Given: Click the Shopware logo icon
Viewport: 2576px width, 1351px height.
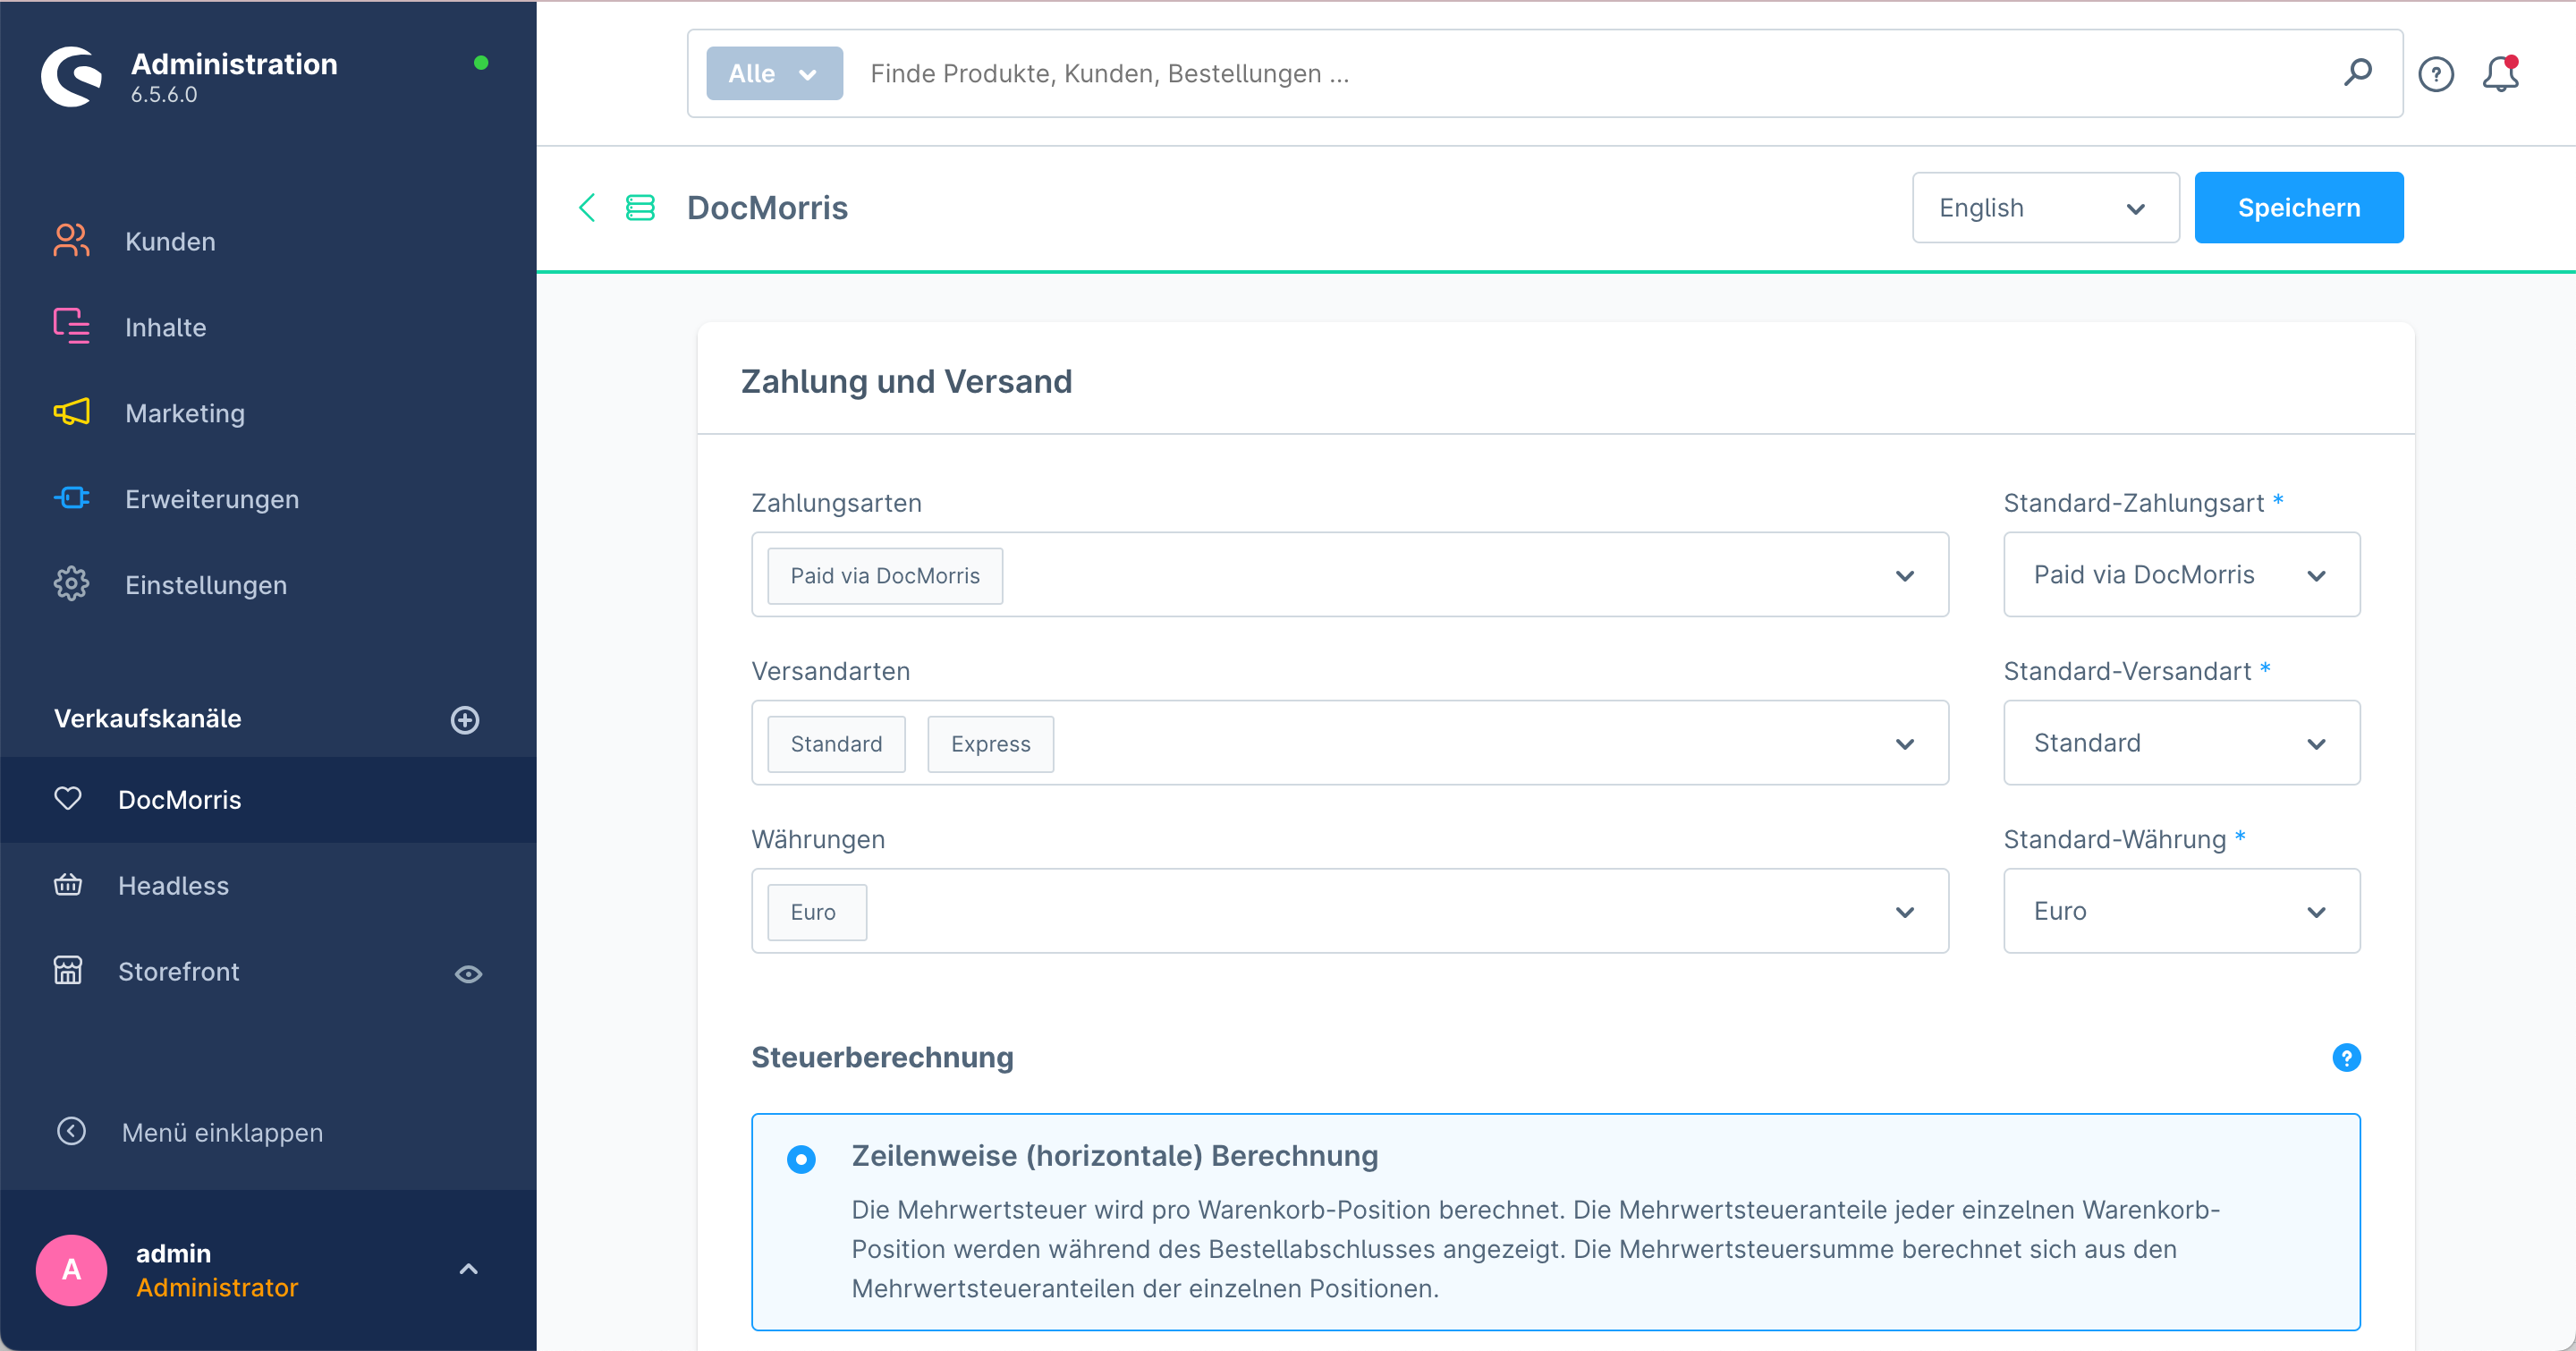Looking at the screenshot, I should tap(71, 76).
